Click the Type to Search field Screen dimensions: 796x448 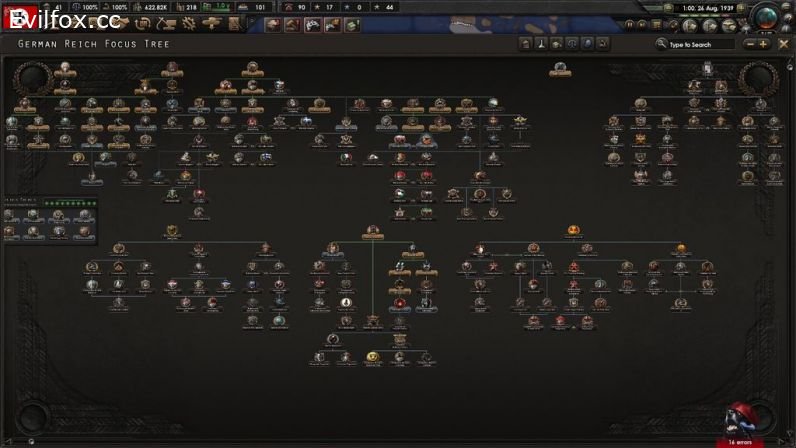[698, 44]
